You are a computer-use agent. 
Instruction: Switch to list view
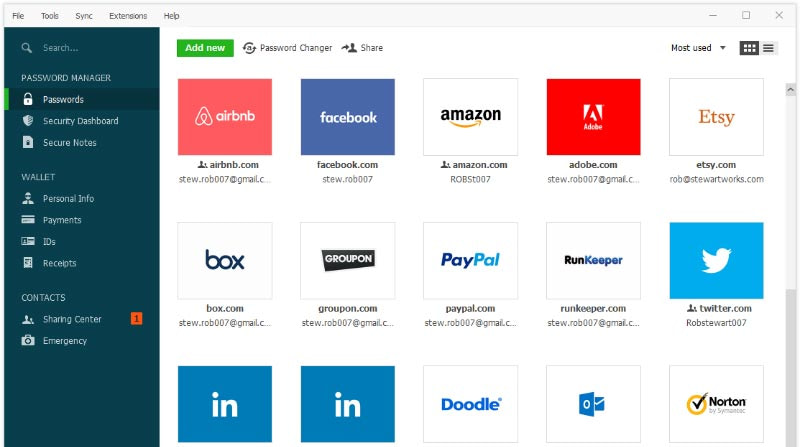(768, 48)
